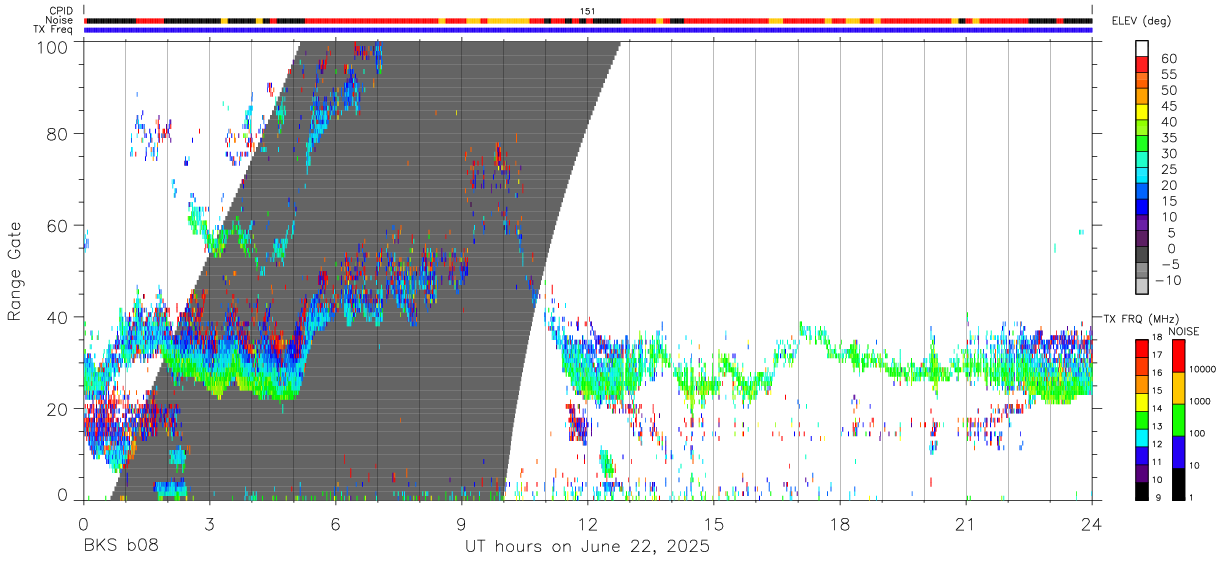Screen dimensions: 1228x567
Task: Click the '50' label on ELEV scale
Action: pos(1167,90)
